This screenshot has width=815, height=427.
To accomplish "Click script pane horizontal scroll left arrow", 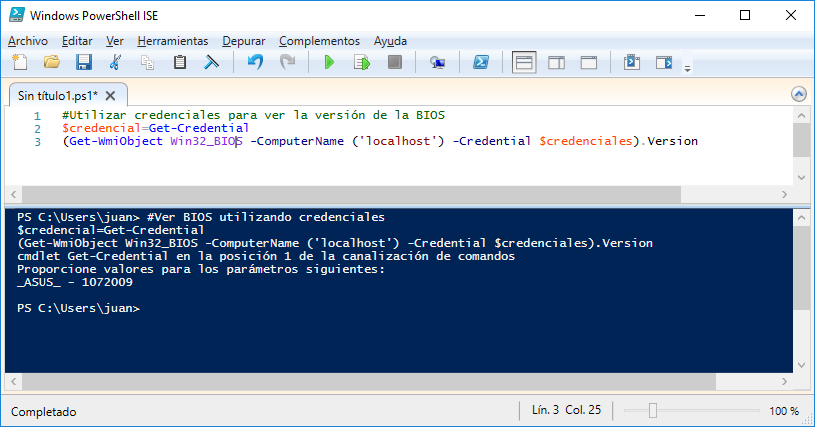I will pyautogui.click(x=14, y=194).
